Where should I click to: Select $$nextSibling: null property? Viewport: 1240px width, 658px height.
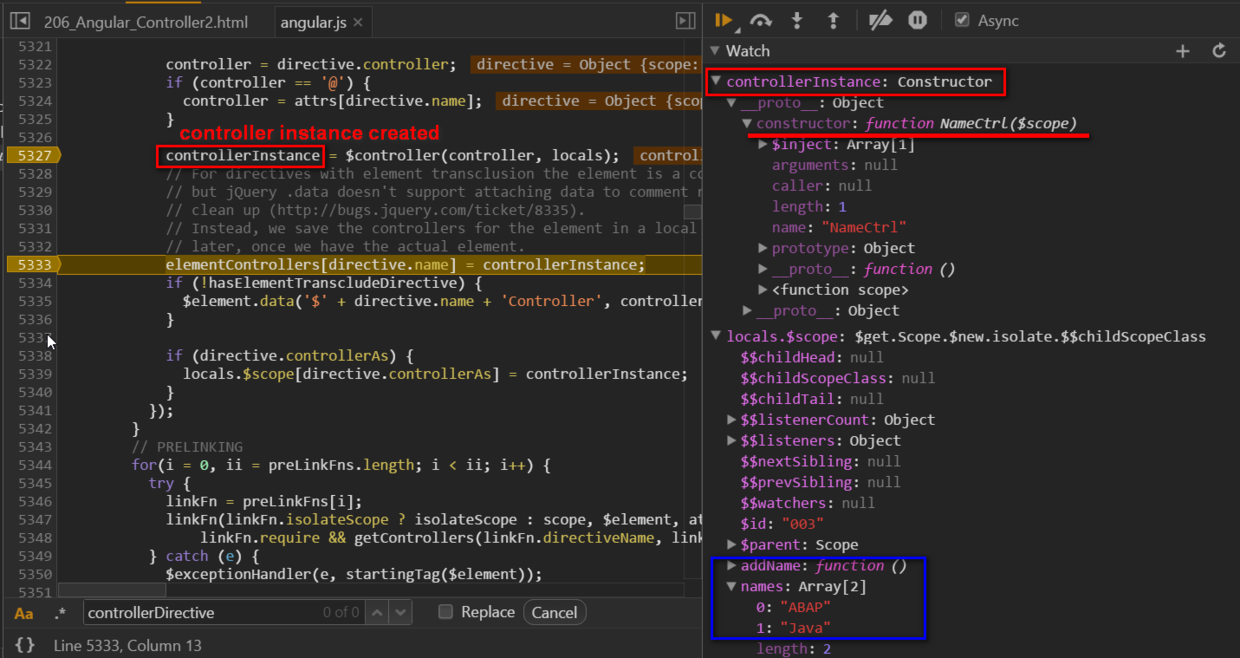[x=820, y=462]
